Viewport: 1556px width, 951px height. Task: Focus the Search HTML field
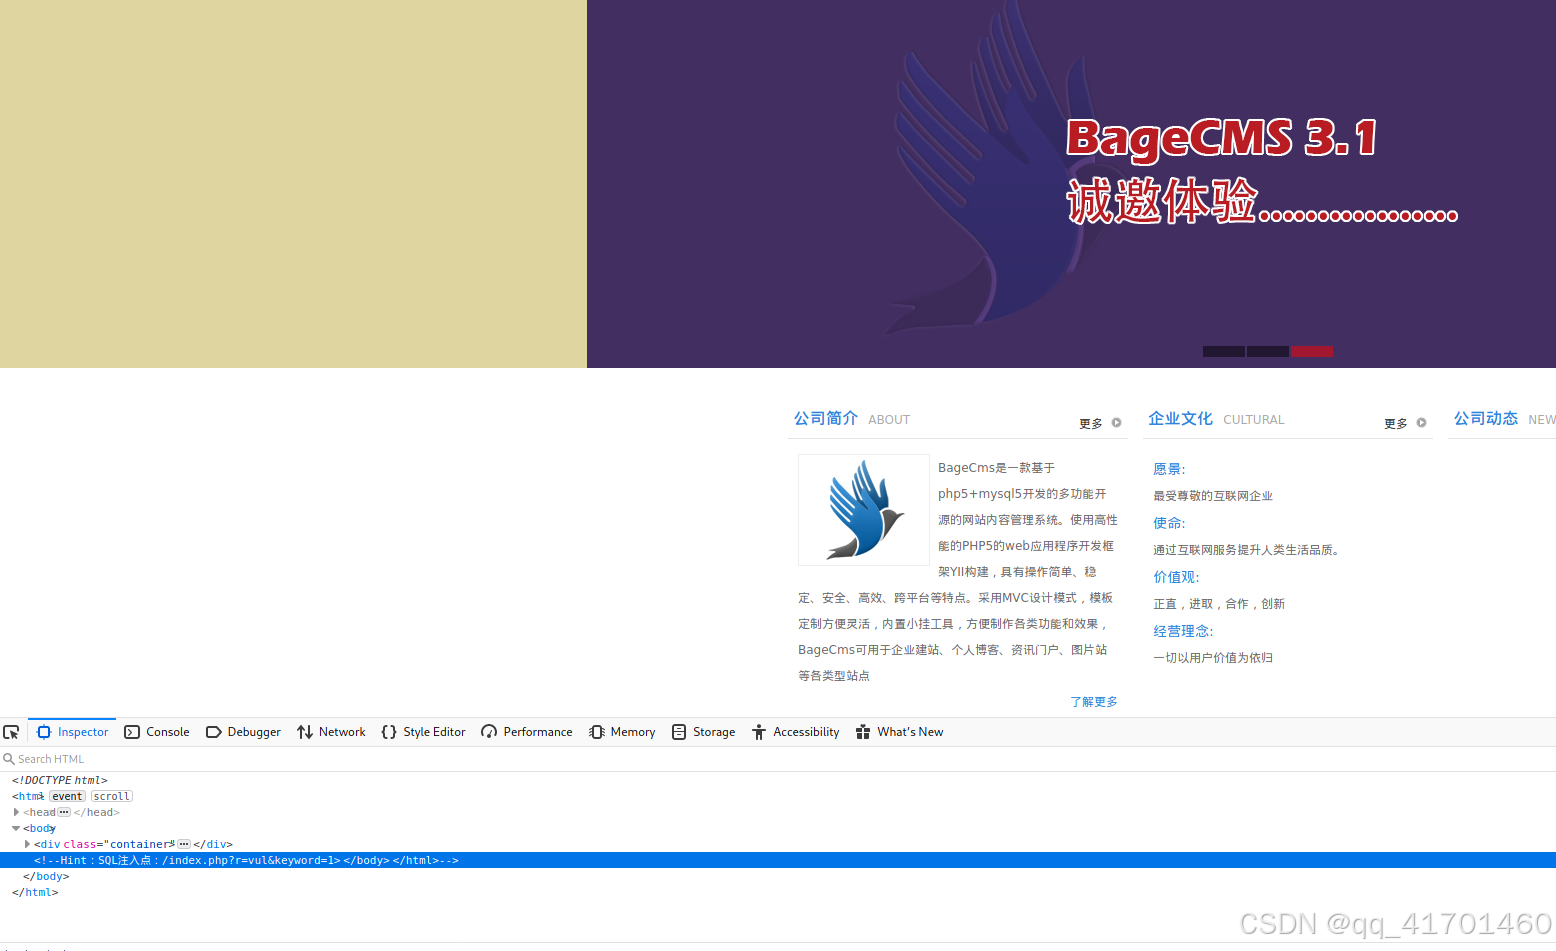778,759
